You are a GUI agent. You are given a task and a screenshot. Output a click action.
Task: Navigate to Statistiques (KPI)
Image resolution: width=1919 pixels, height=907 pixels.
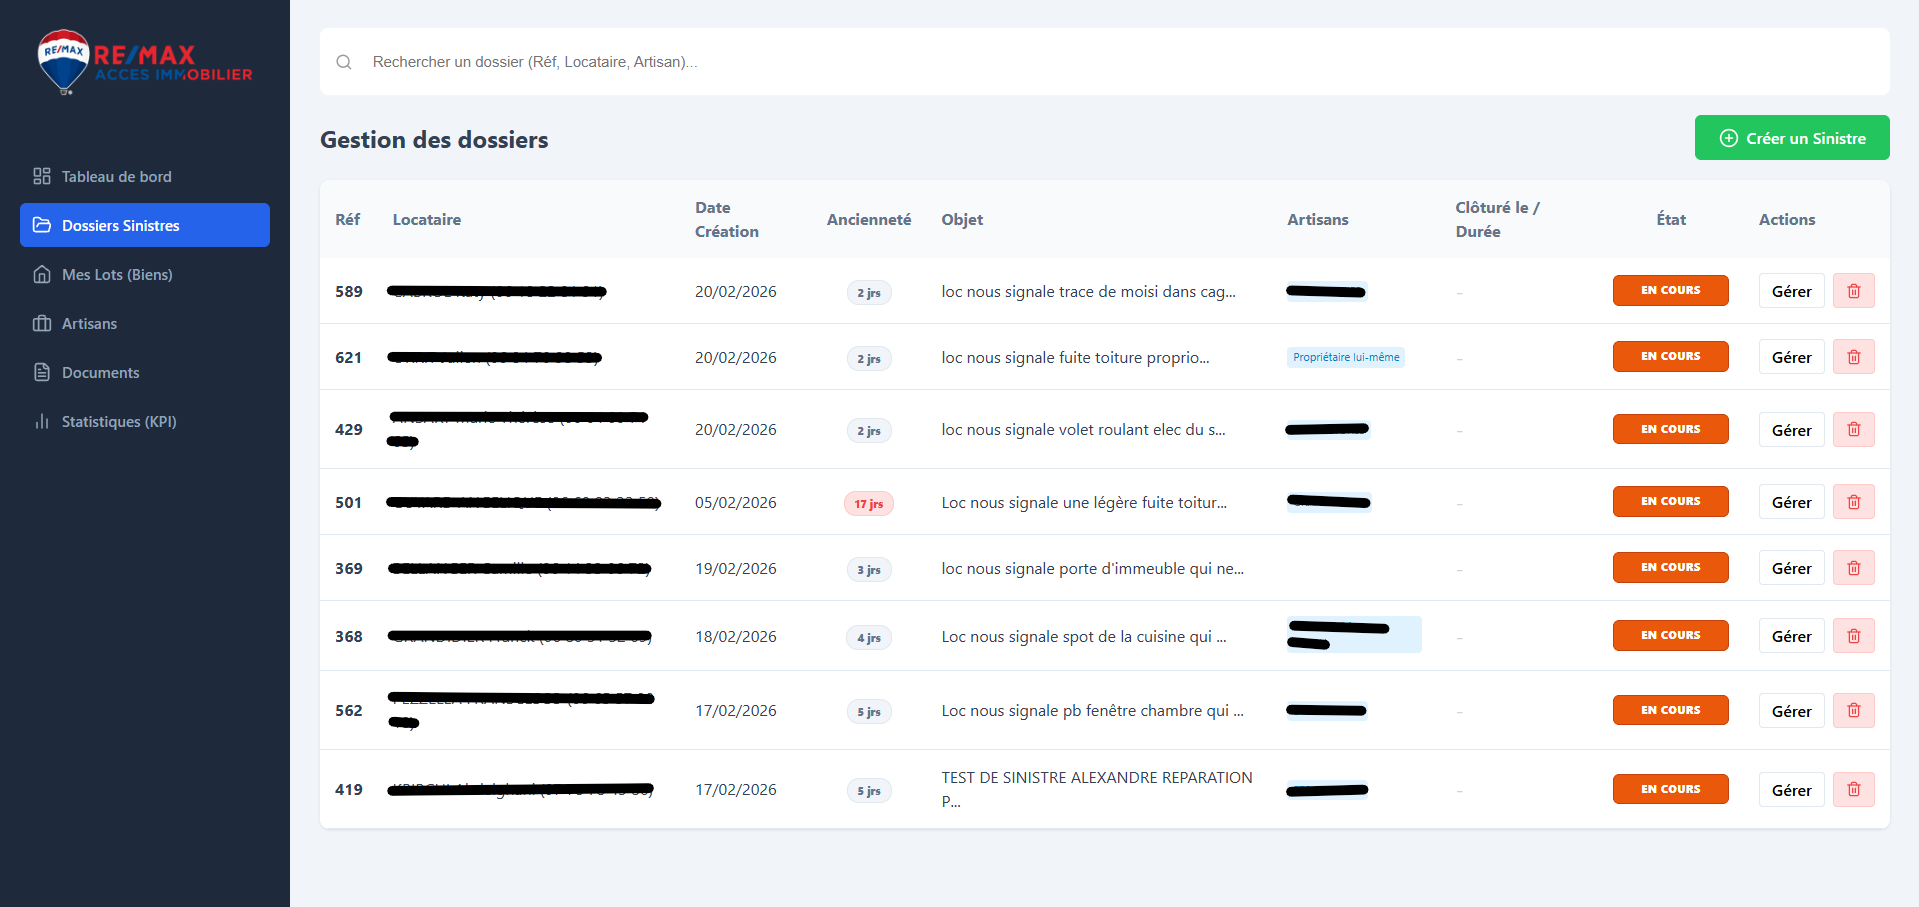[118, 422]
